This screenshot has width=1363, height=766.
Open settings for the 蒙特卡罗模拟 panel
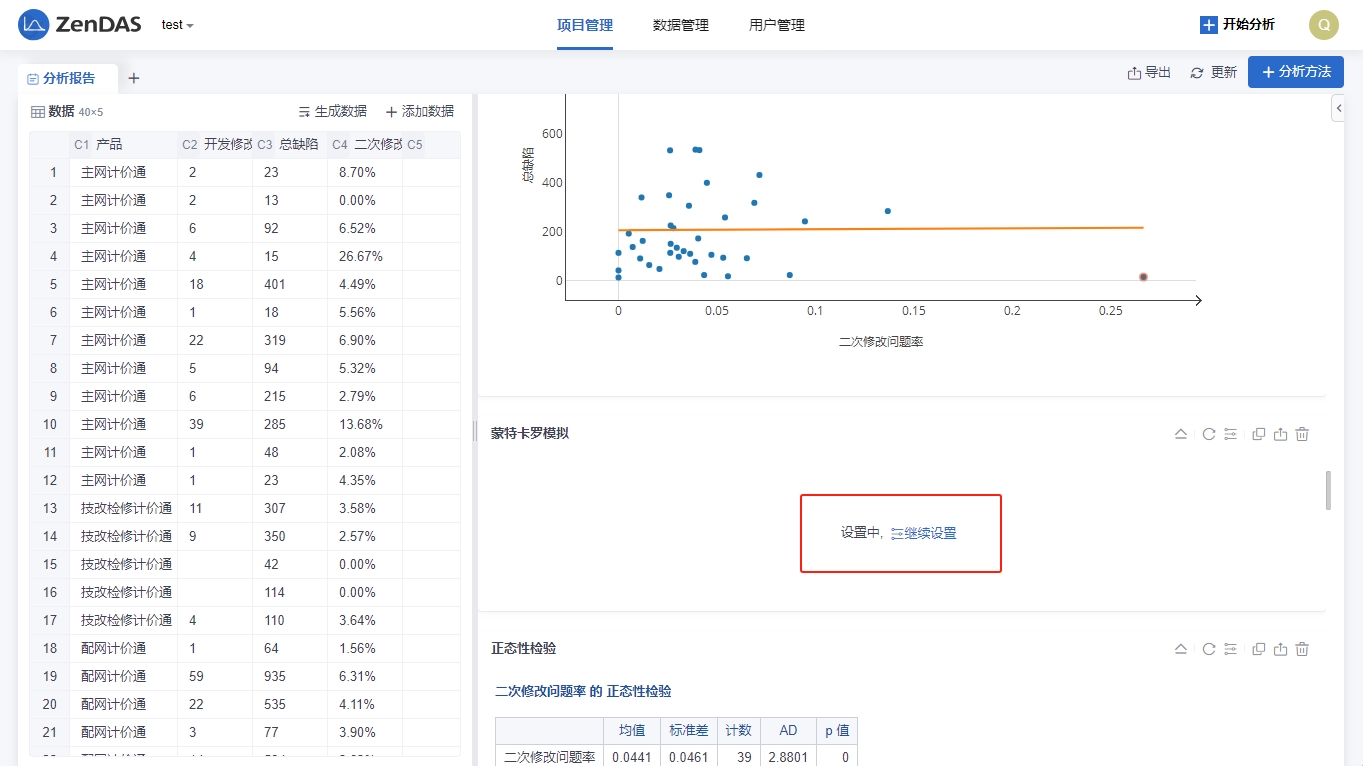pos(1230,434)
